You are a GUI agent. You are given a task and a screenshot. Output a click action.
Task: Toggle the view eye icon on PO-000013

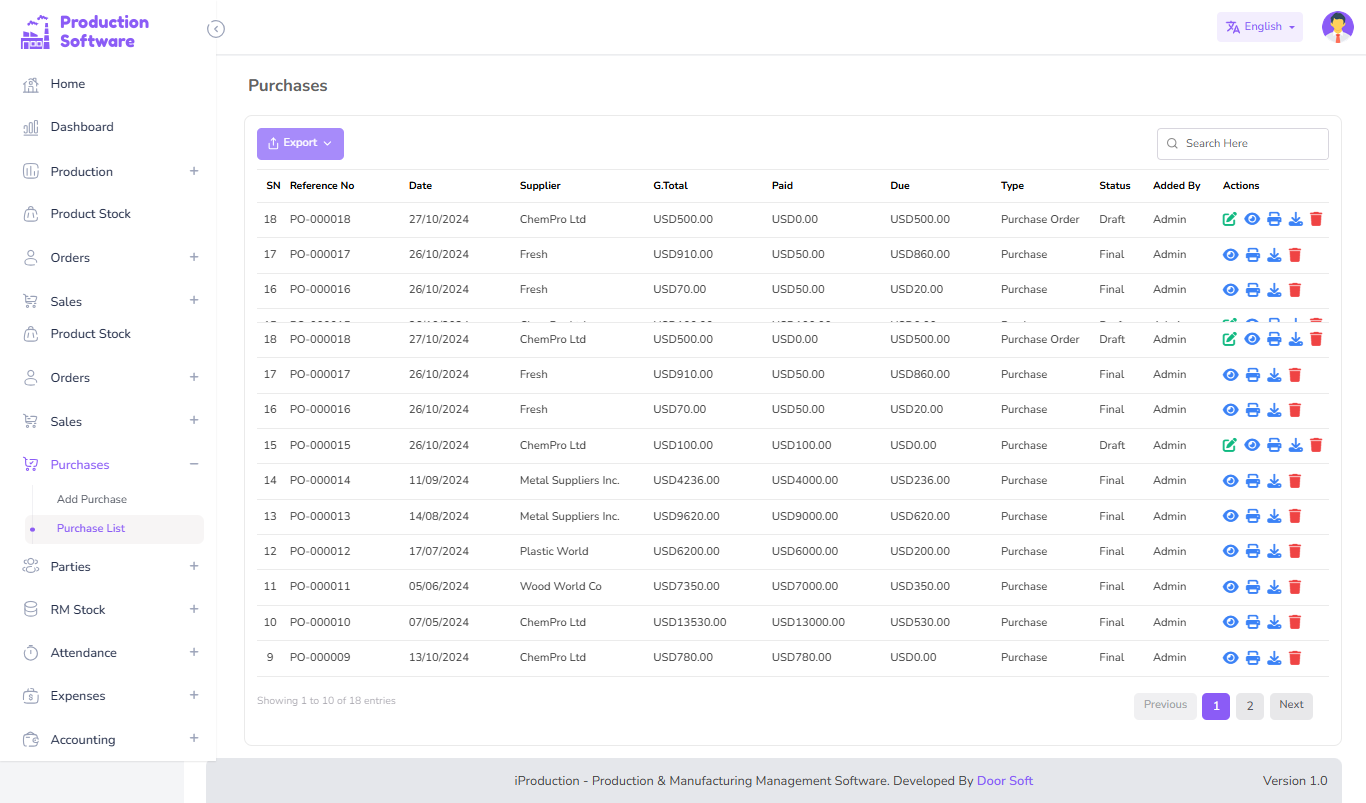(1230, 516)
